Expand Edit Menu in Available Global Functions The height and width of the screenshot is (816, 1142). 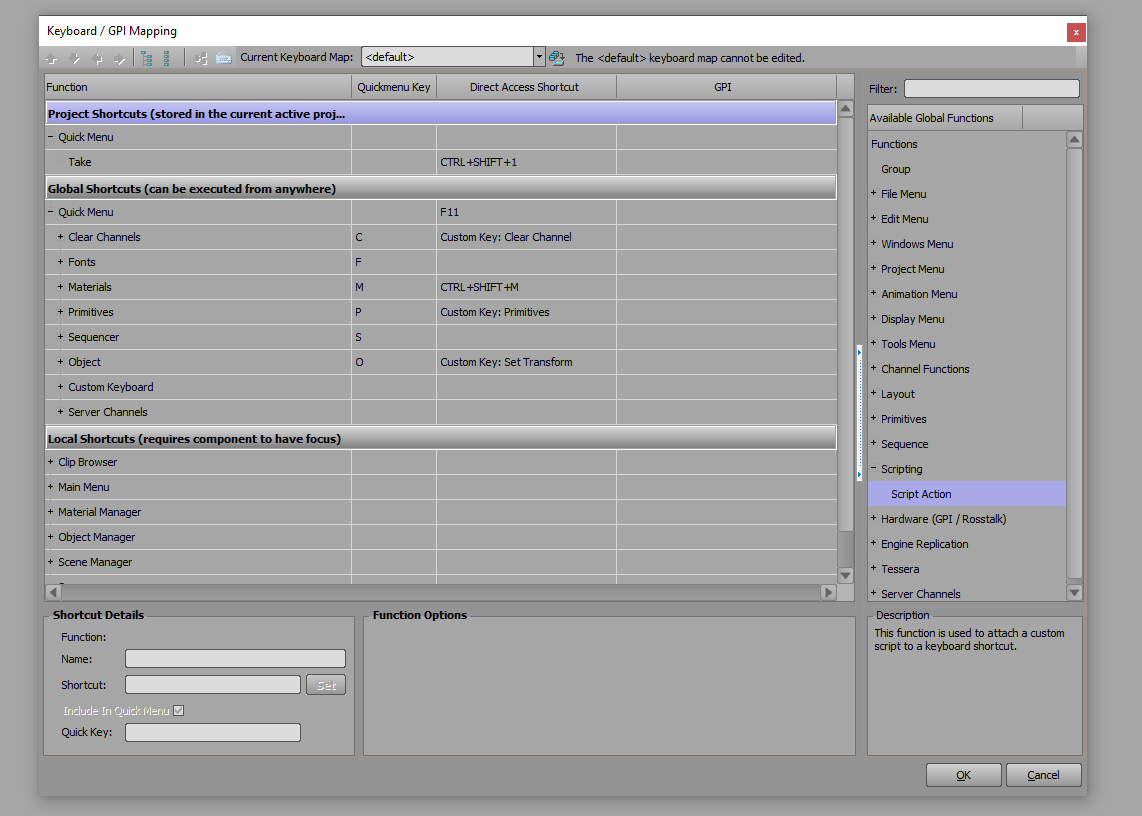tap(873, 218)
